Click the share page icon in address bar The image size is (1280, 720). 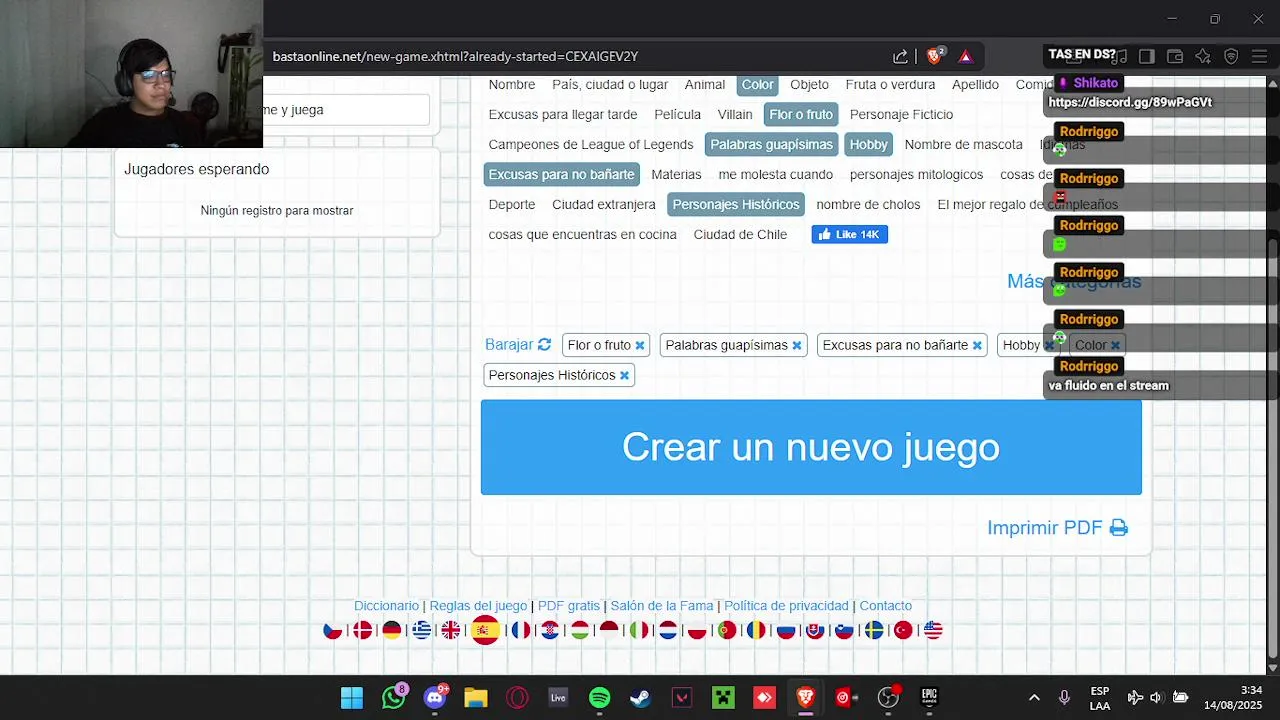click(900, 56)
